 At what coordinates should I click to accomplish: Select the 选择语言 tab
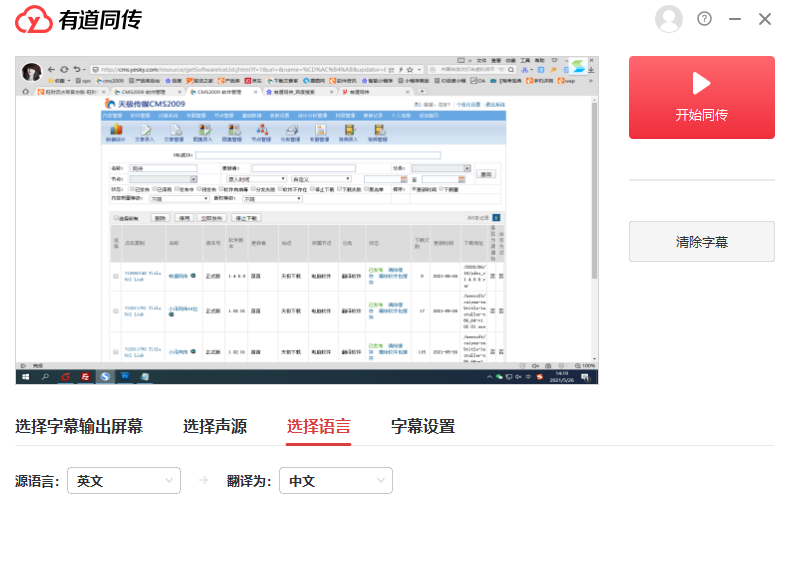[319, 427]
